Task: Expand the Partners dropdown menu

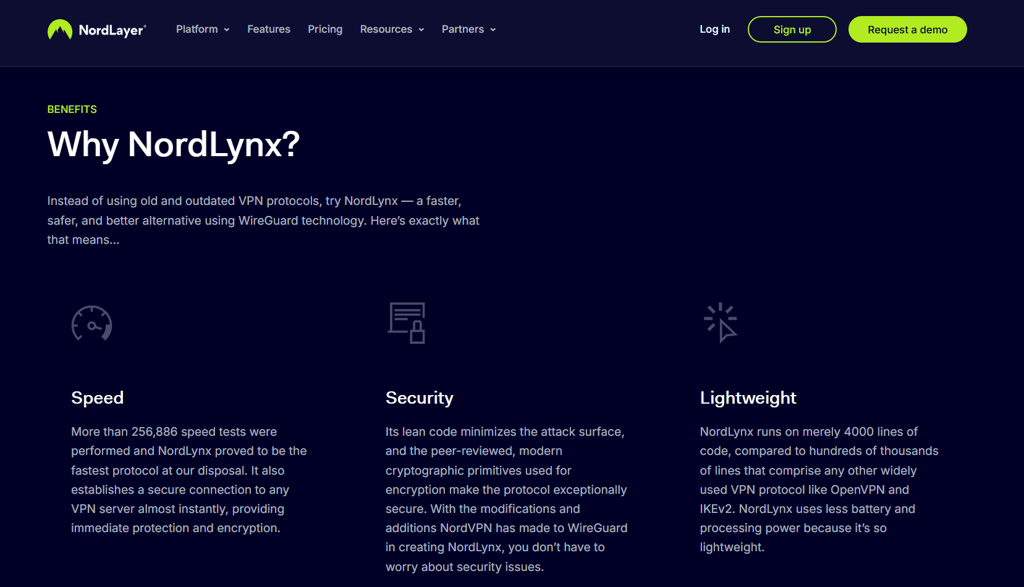Action: click(x=468, y=29)
